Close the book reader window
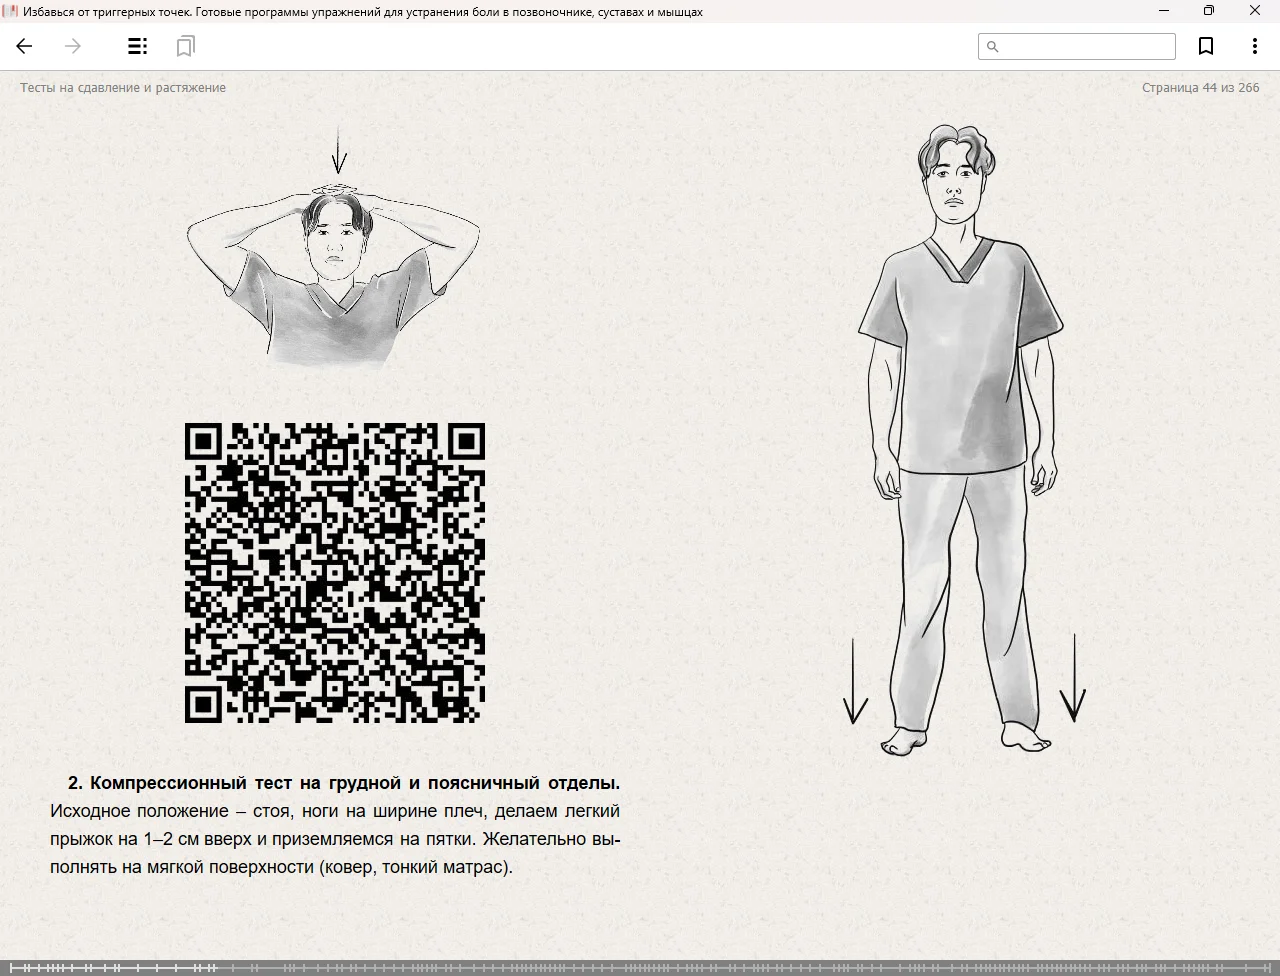 (x=1255, y=11)
